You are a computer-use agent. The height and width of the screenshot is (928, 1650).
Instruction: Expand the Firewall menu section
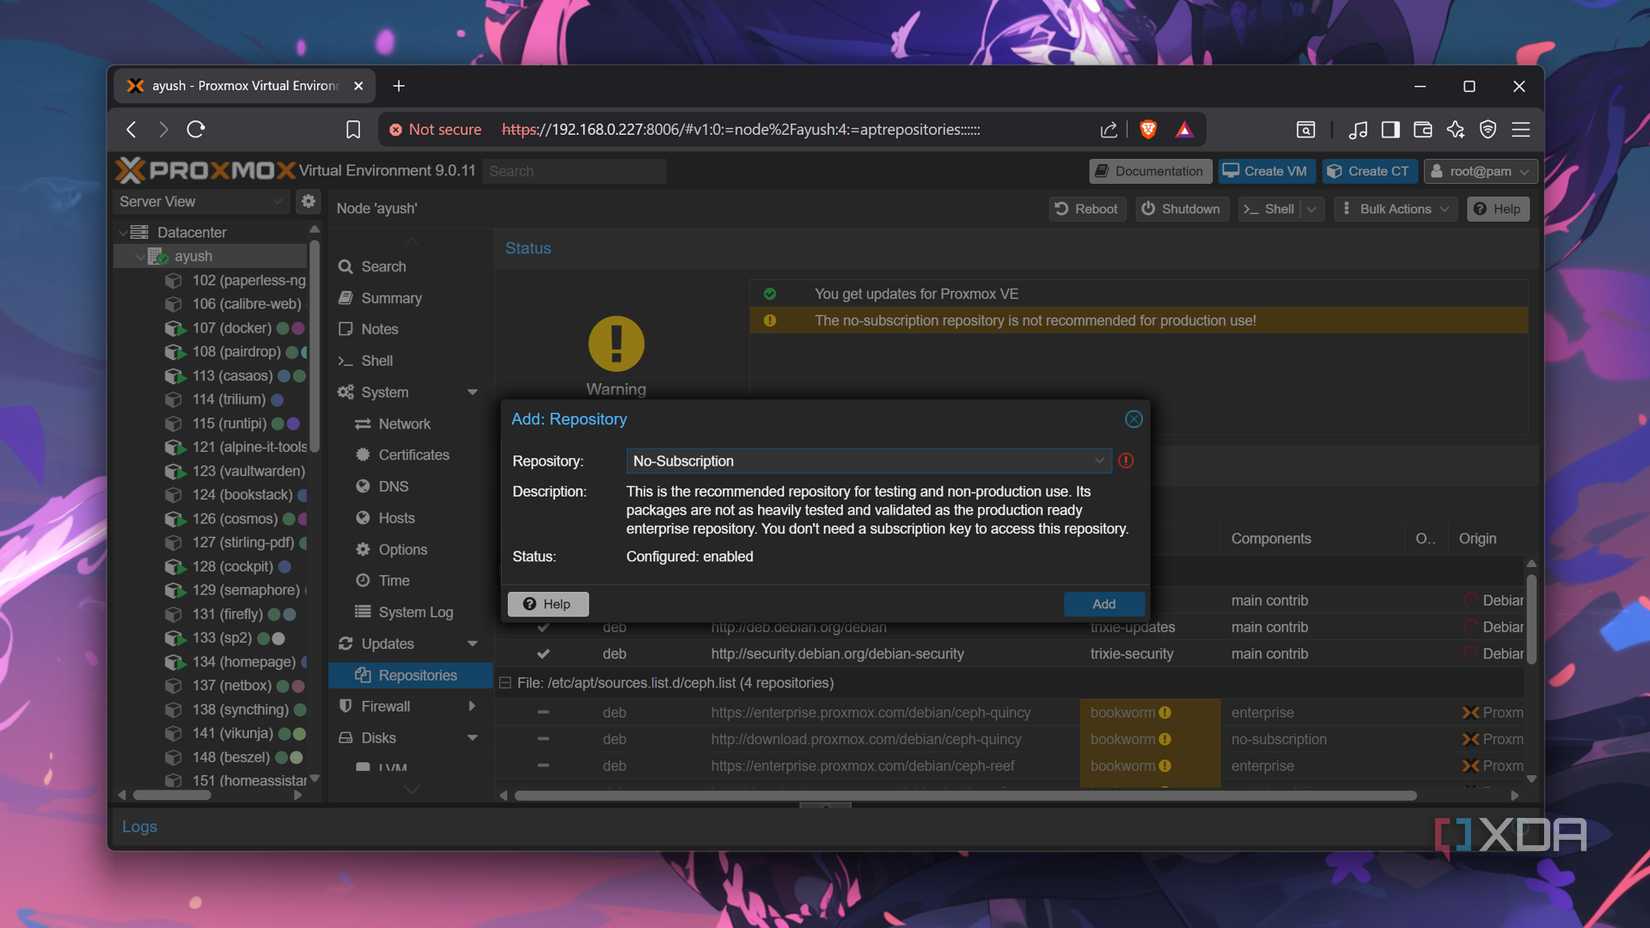(472, 706)
